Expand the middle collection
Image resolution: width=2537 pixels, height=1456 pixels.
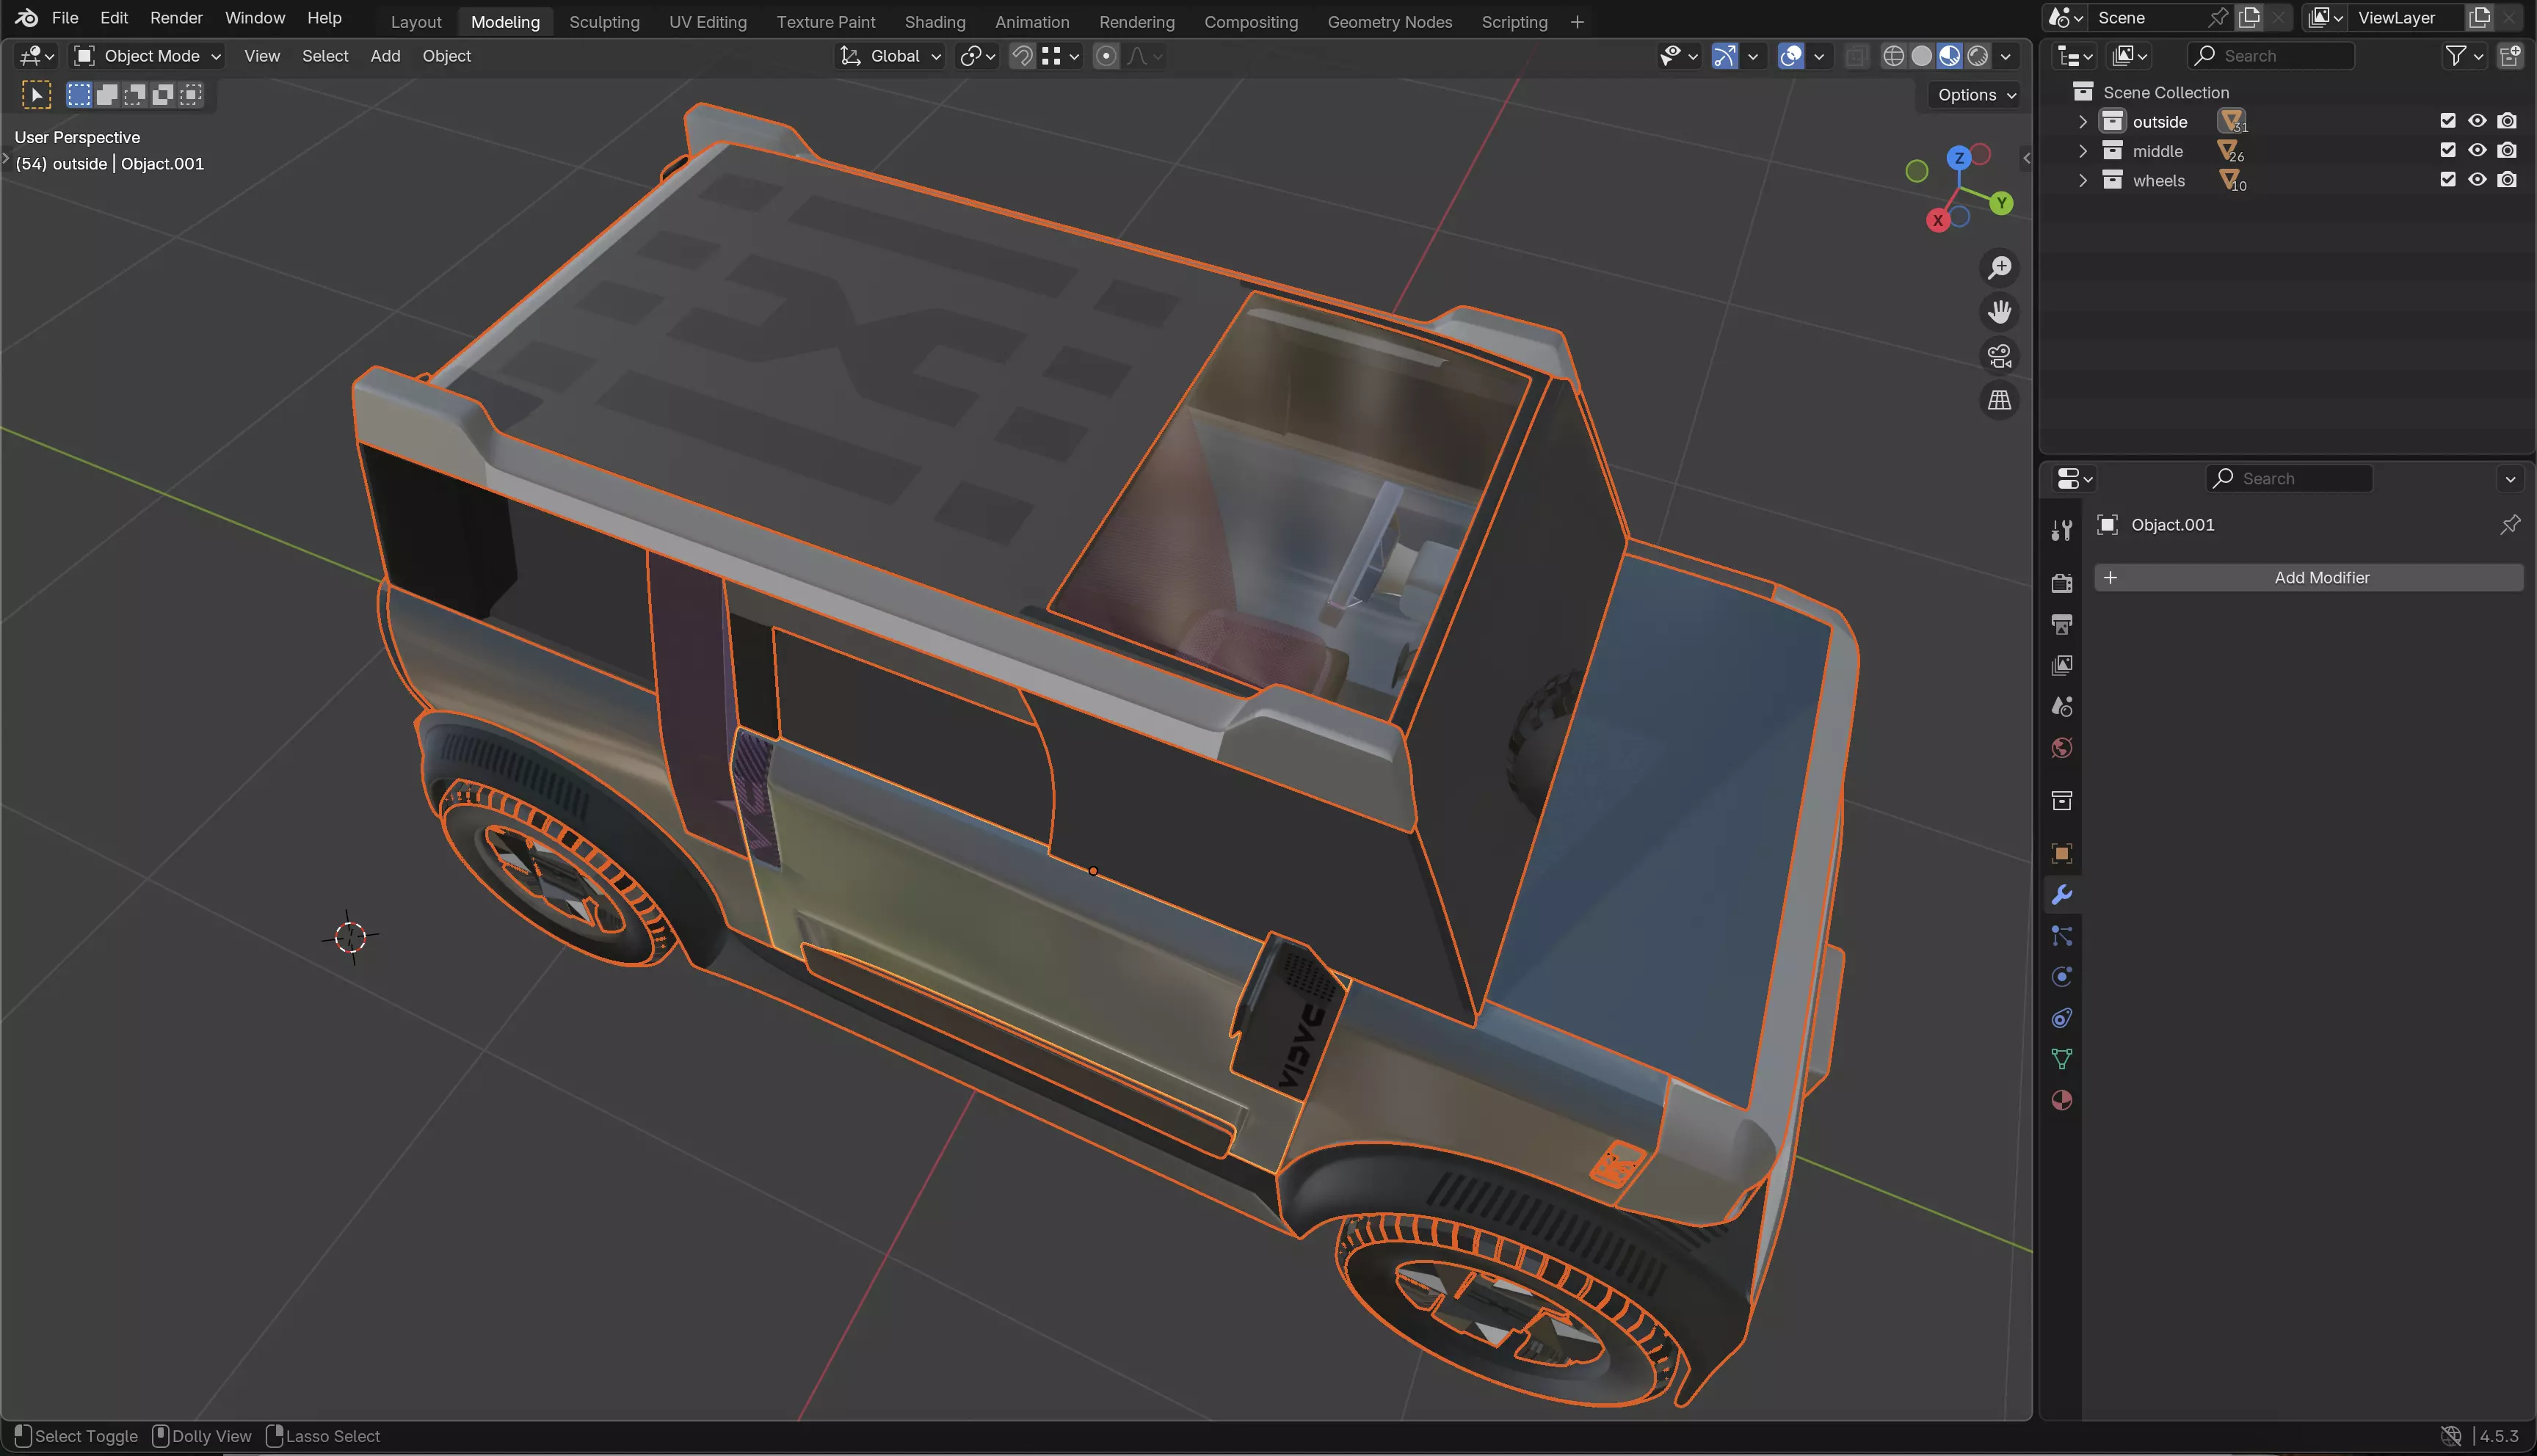[2083, 151]
